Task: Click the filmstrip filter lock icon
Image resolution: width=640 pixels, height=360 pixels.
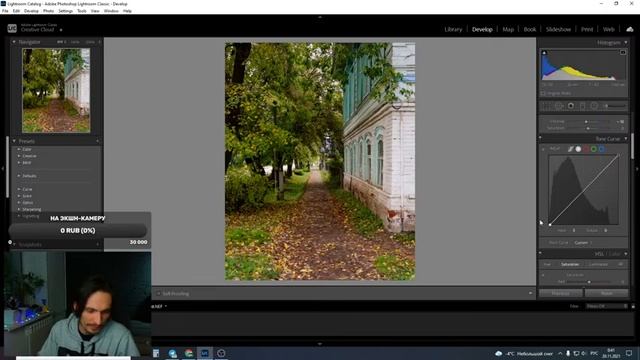Action: tap(633, 306)
